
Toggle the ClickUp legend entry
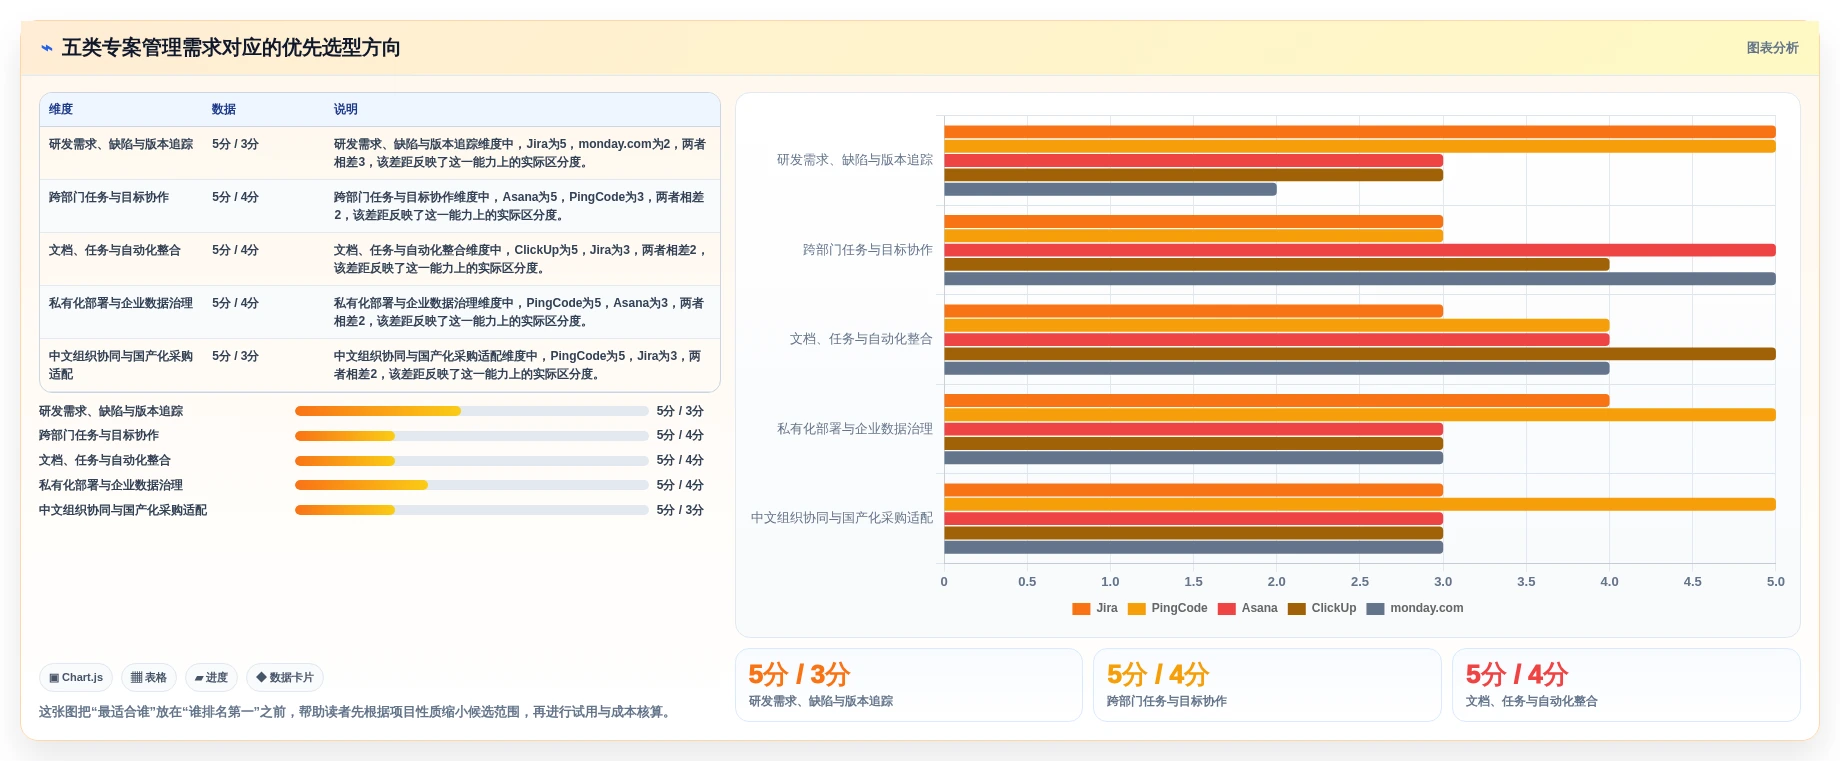1322,608
